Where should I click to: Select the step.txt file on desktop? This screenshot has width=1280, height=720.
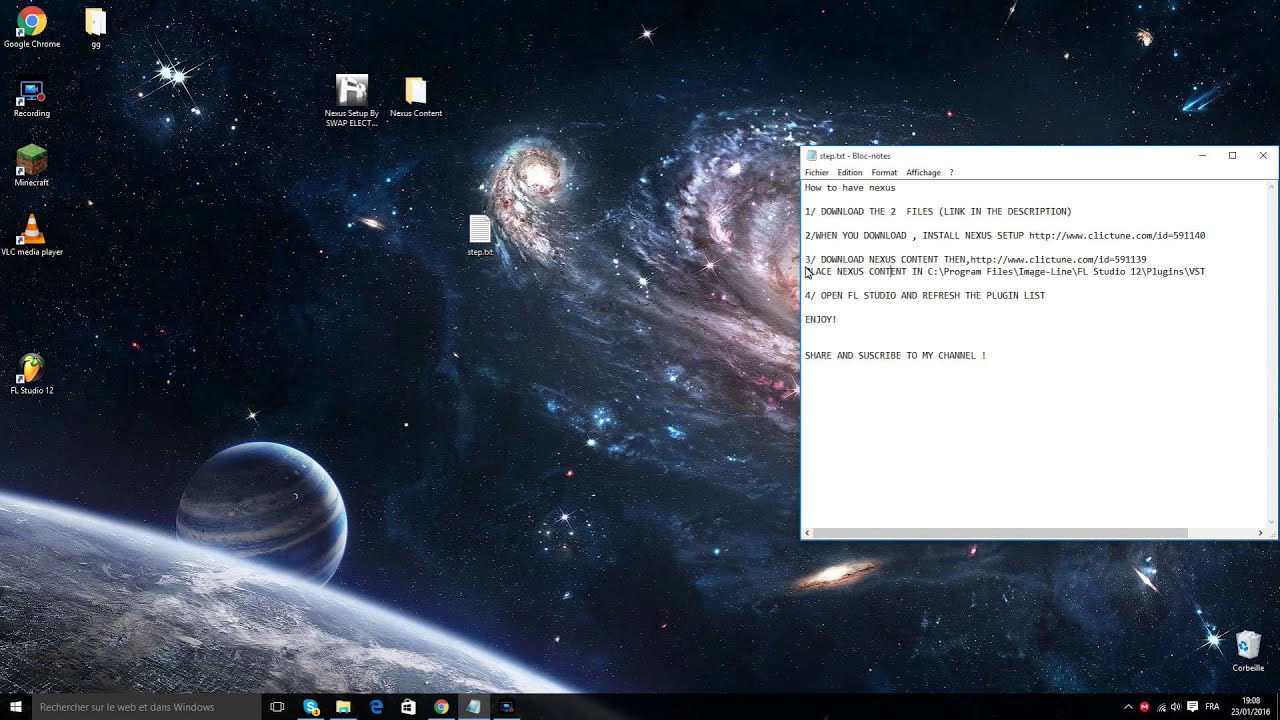click(480, 236)
